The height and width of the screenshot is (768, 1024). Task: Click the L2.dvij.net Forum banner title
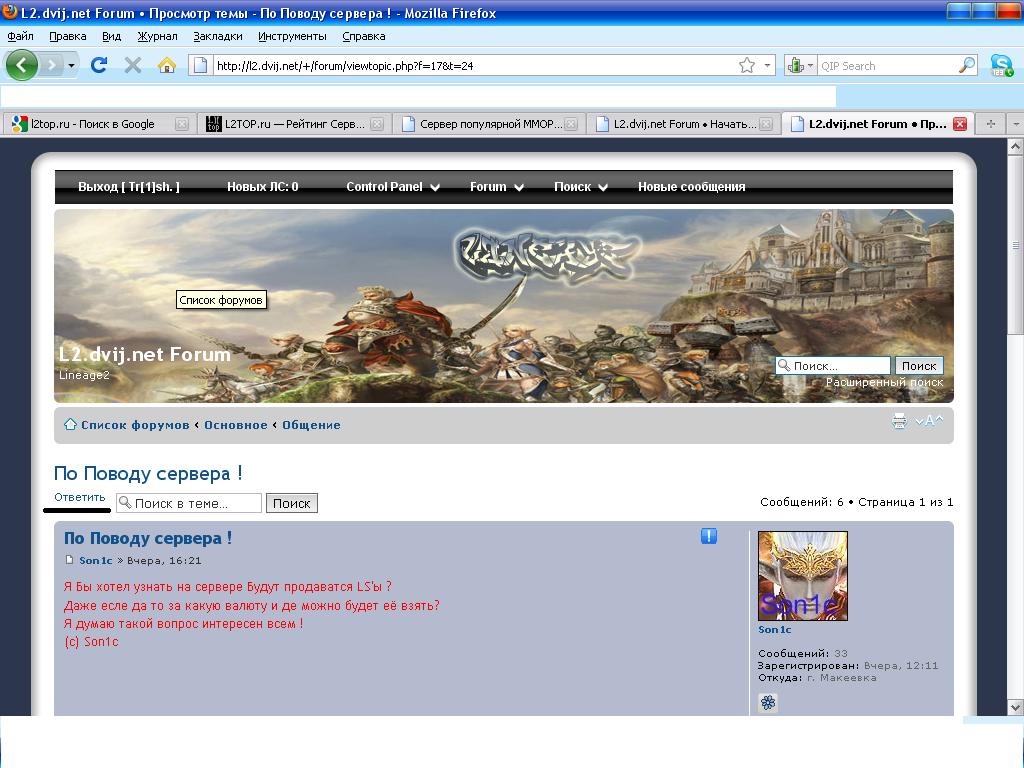click(145, 354)
